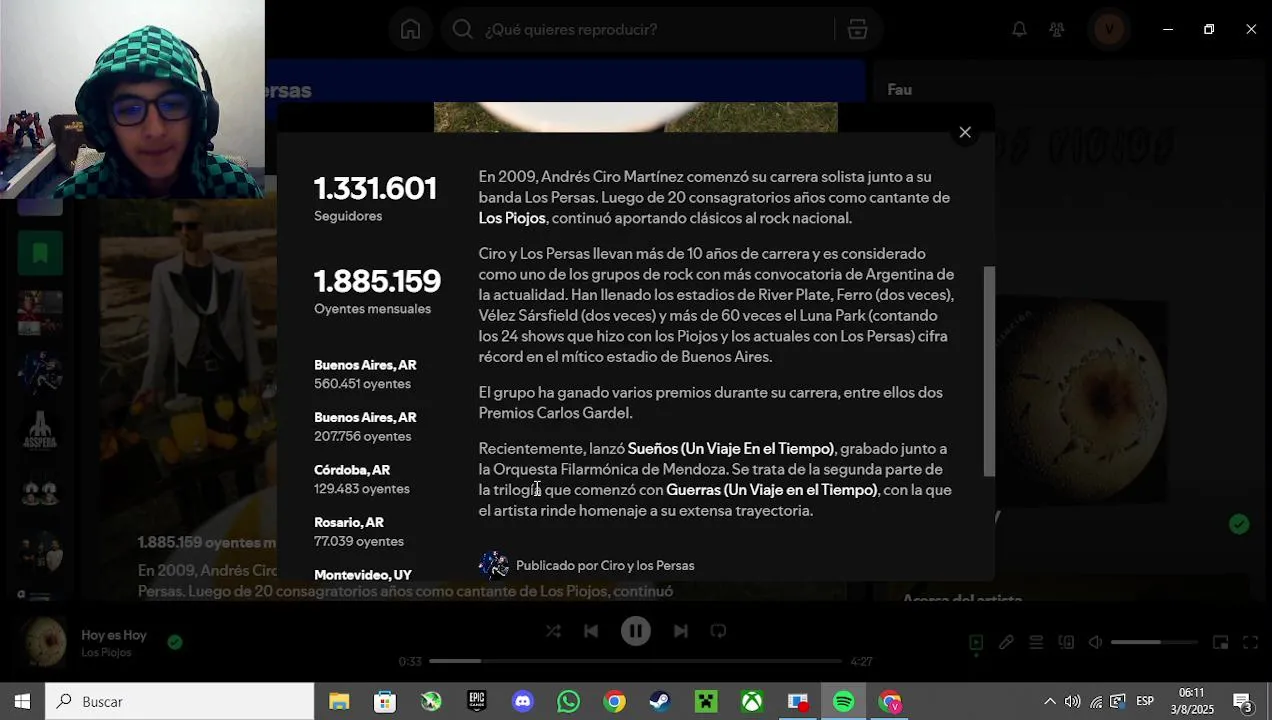The height and width of the screenshot is (720, 1272).
Task: Click the Buscar taskbar search box
Action: (180, 702)
